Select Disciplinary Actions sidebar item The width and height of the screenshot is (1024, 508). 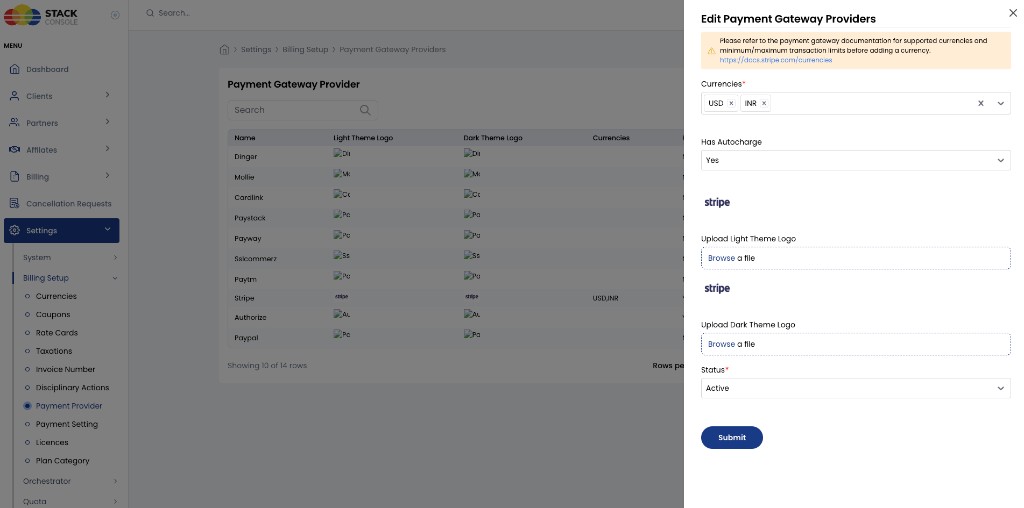point(72,388)
